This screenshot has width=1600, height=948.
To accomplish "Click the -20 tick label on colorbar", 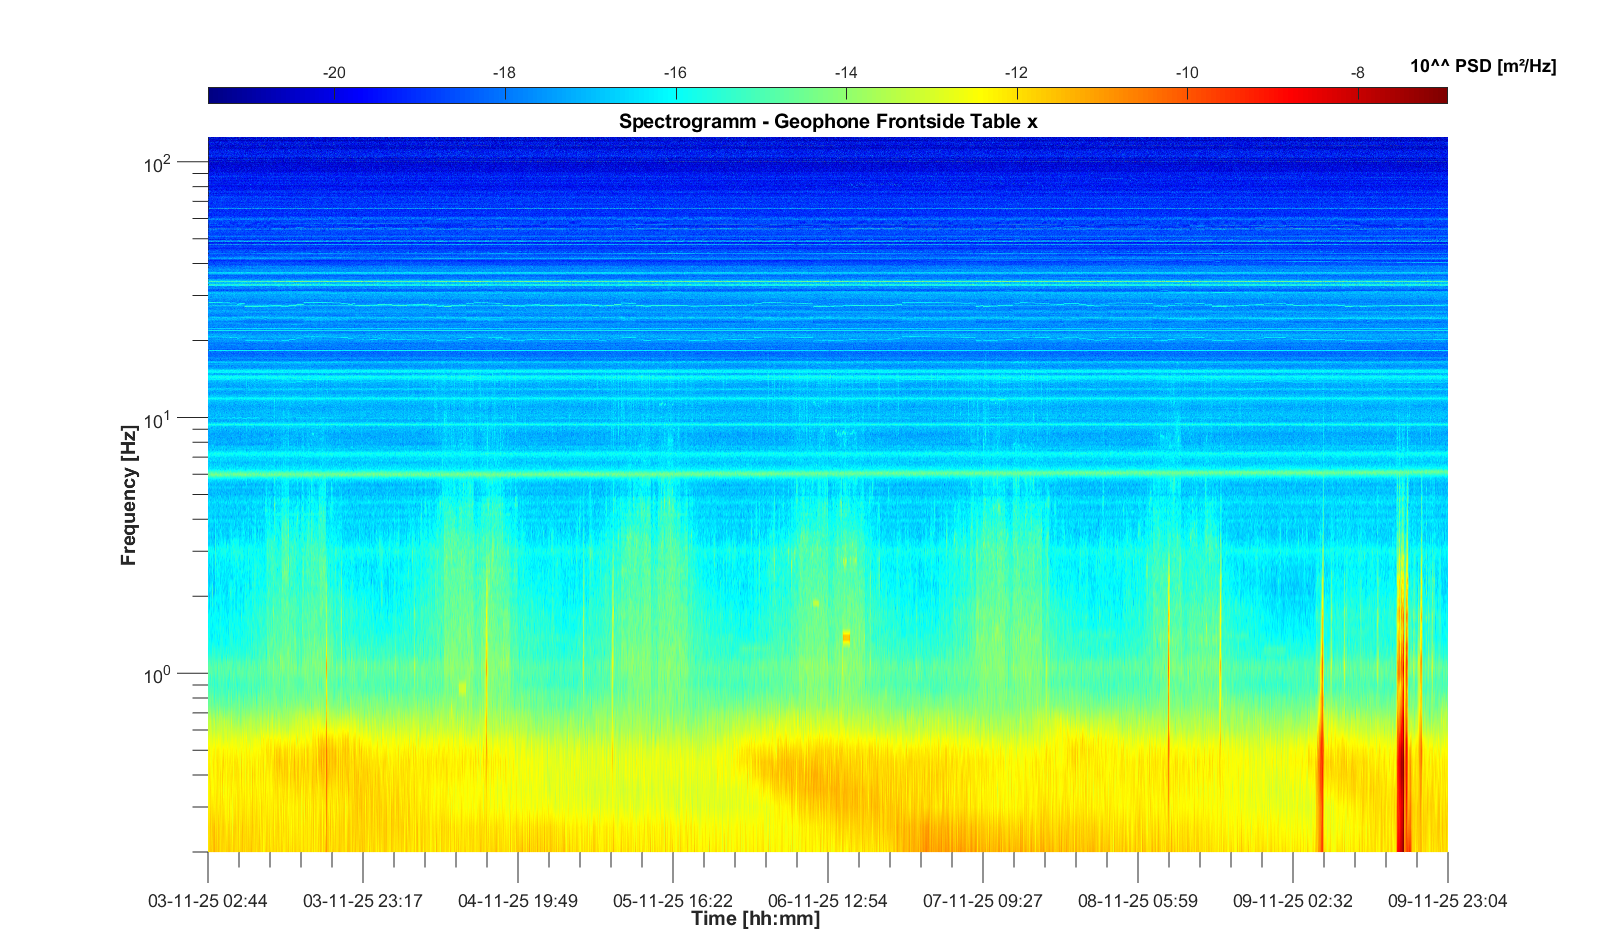I will click(334, 73).
